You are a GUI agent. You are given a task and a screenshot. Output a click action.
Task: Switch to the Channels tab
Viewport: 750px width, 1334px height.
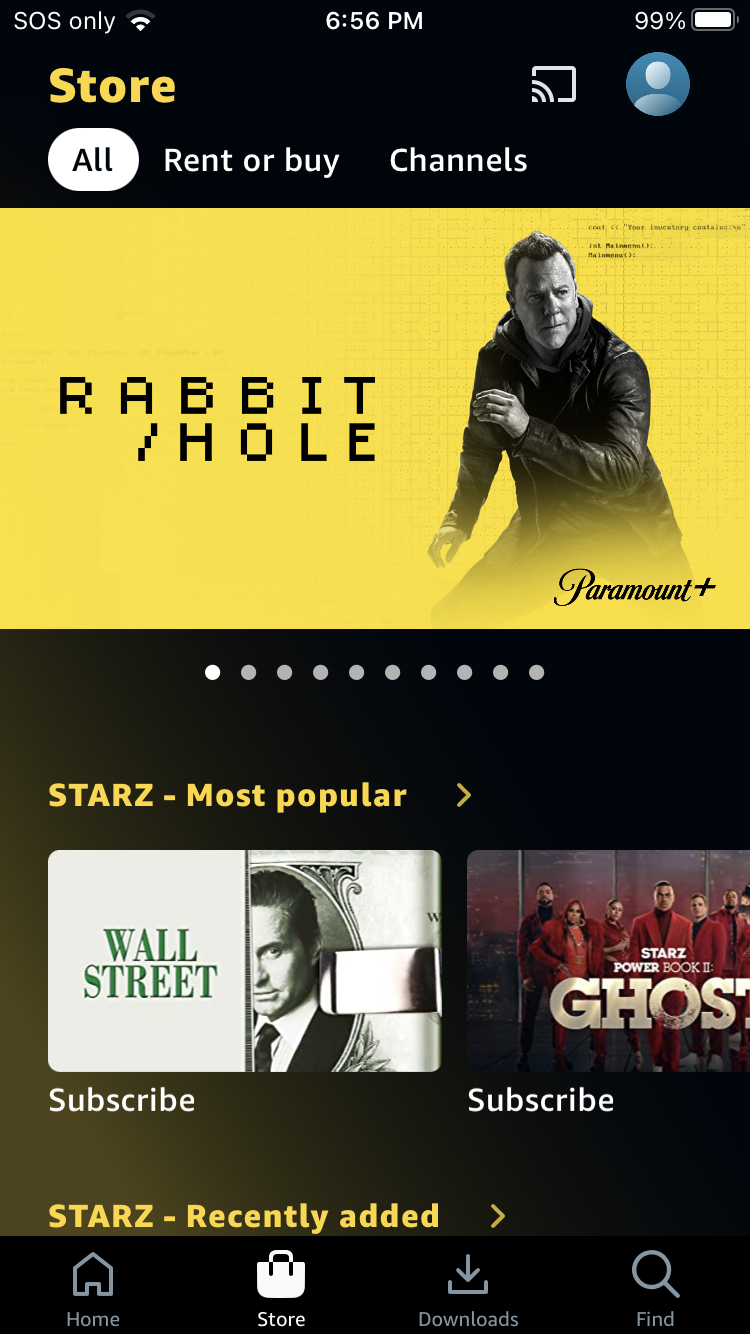(x=458, y=160)
